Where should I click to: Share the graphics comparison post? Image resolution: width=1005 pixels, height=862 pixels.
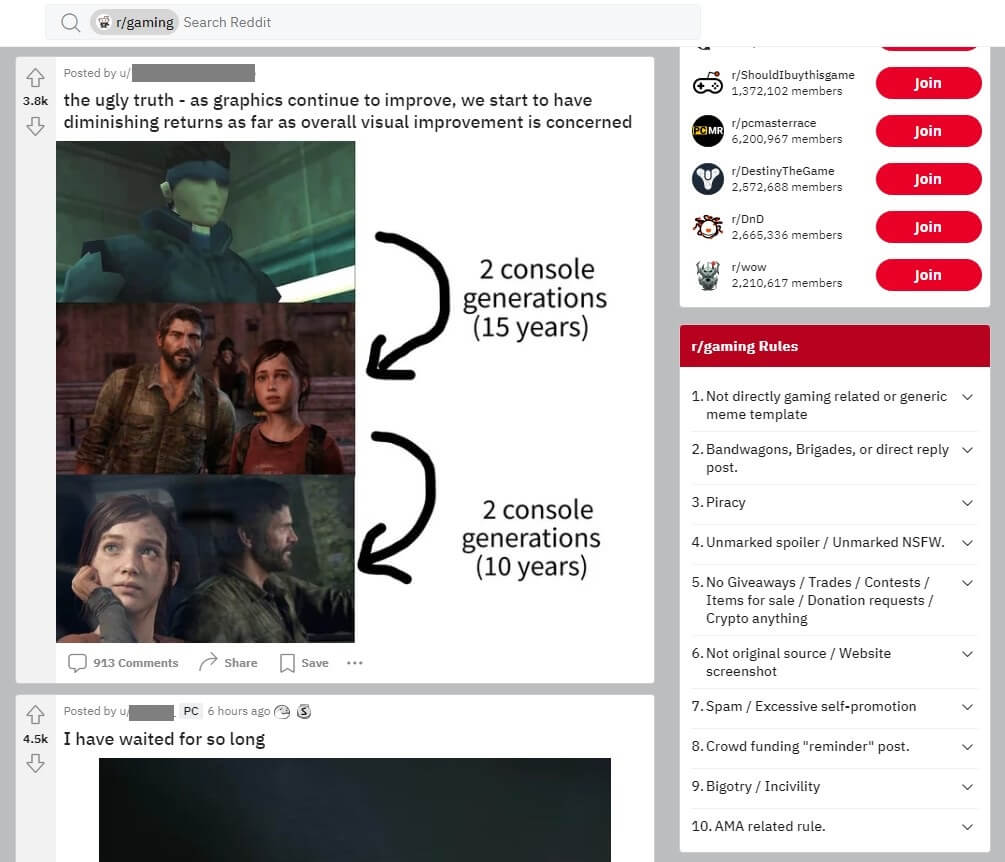(228, 663)
